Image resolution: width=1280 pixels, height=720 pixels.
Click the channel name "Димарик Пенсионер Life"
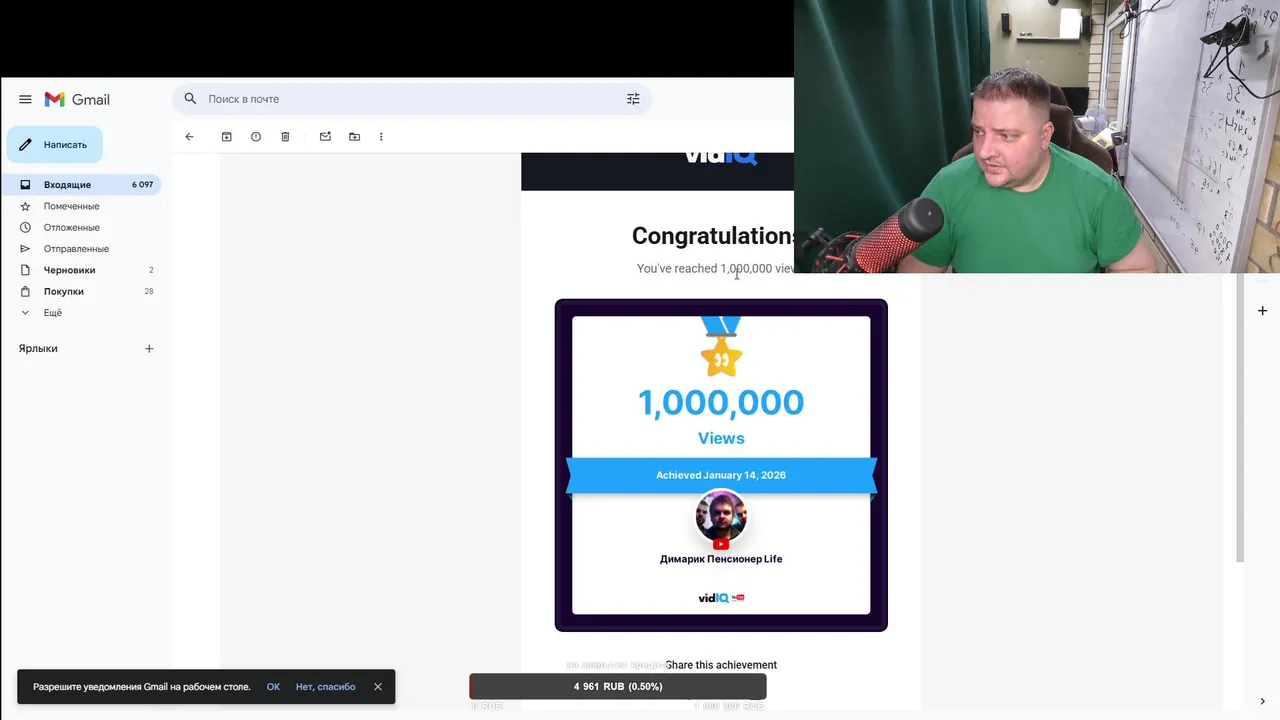coord(721,559)
